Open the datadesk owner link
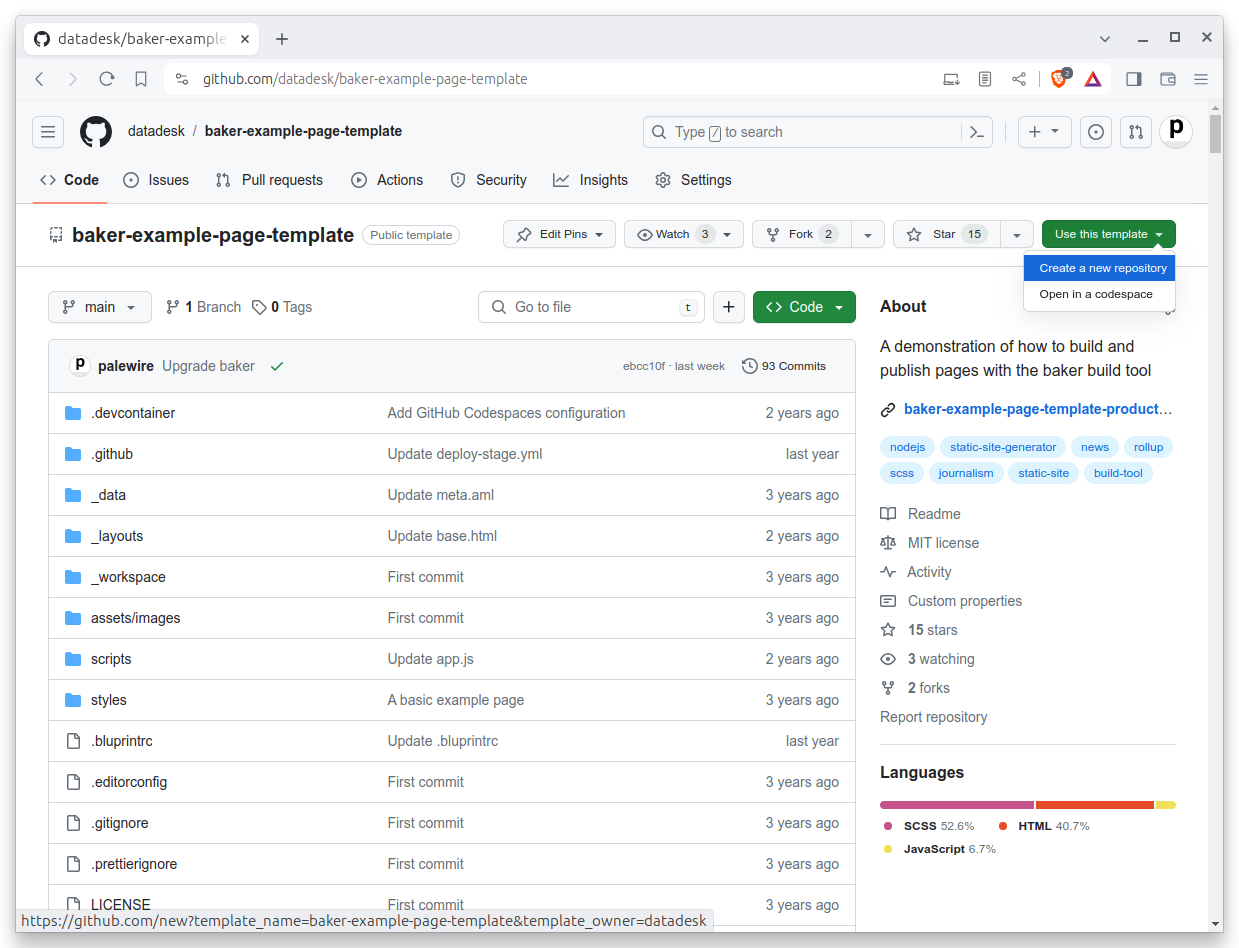This screenshot has height=948, width=1239. [157, 131]
